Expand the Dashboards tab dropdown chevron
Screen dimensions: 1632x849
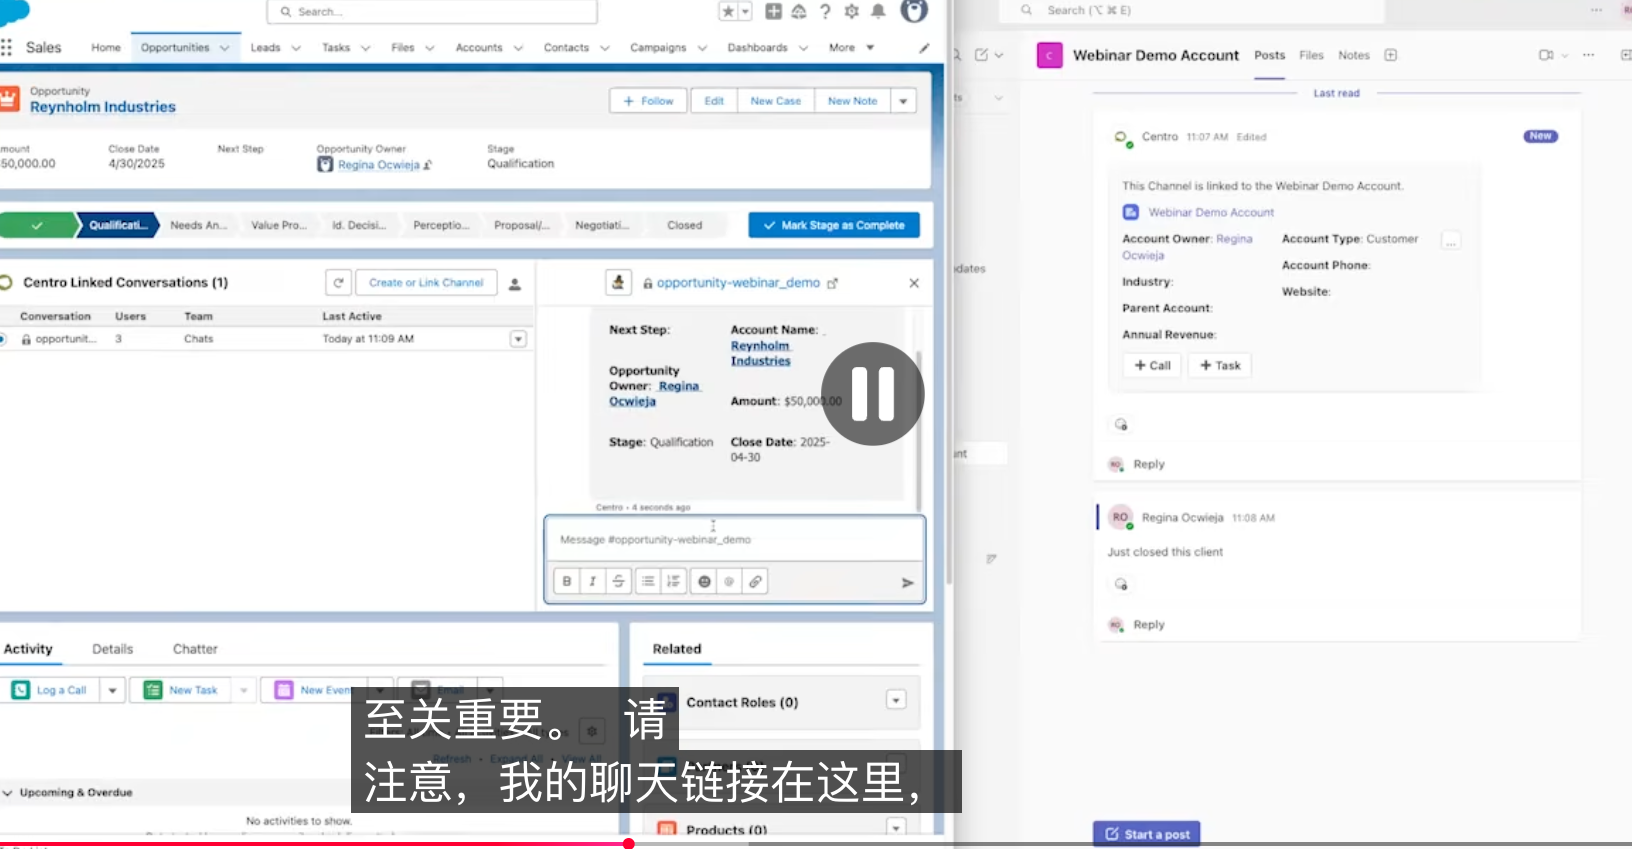coord(803,48)
